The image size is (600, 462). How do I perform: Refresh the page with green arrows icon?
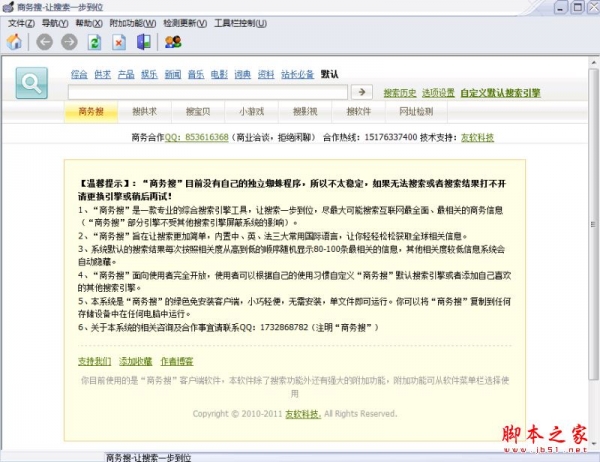pos(94,42)
